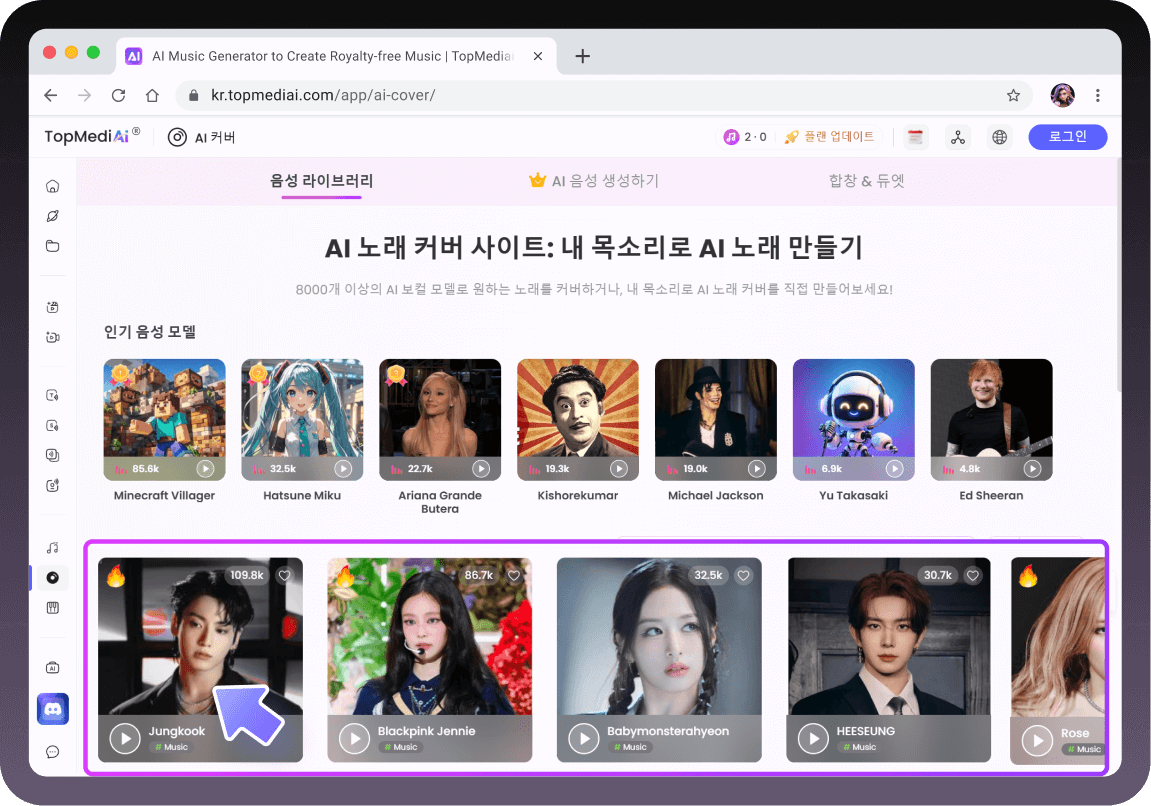Open the chat bubble icon in sidebar
This screenshot has height=806, width=1151.
(53, 752)
